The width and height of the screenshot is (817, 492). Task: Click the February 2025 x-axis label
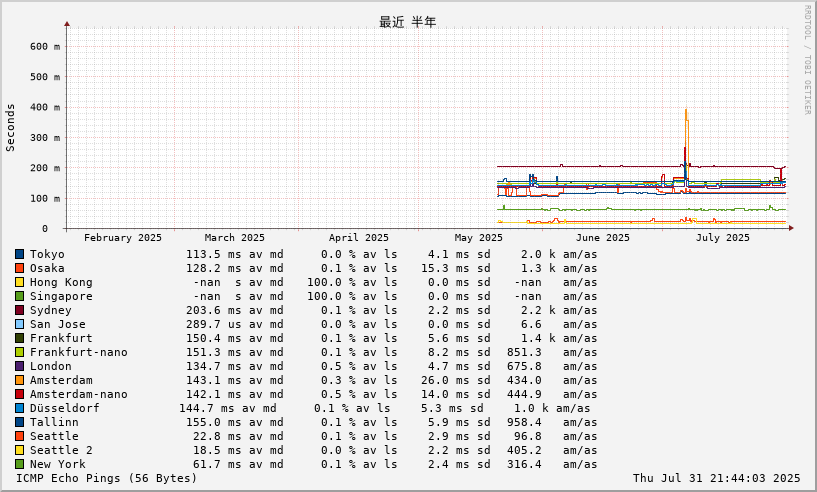(x=123, y=238)
